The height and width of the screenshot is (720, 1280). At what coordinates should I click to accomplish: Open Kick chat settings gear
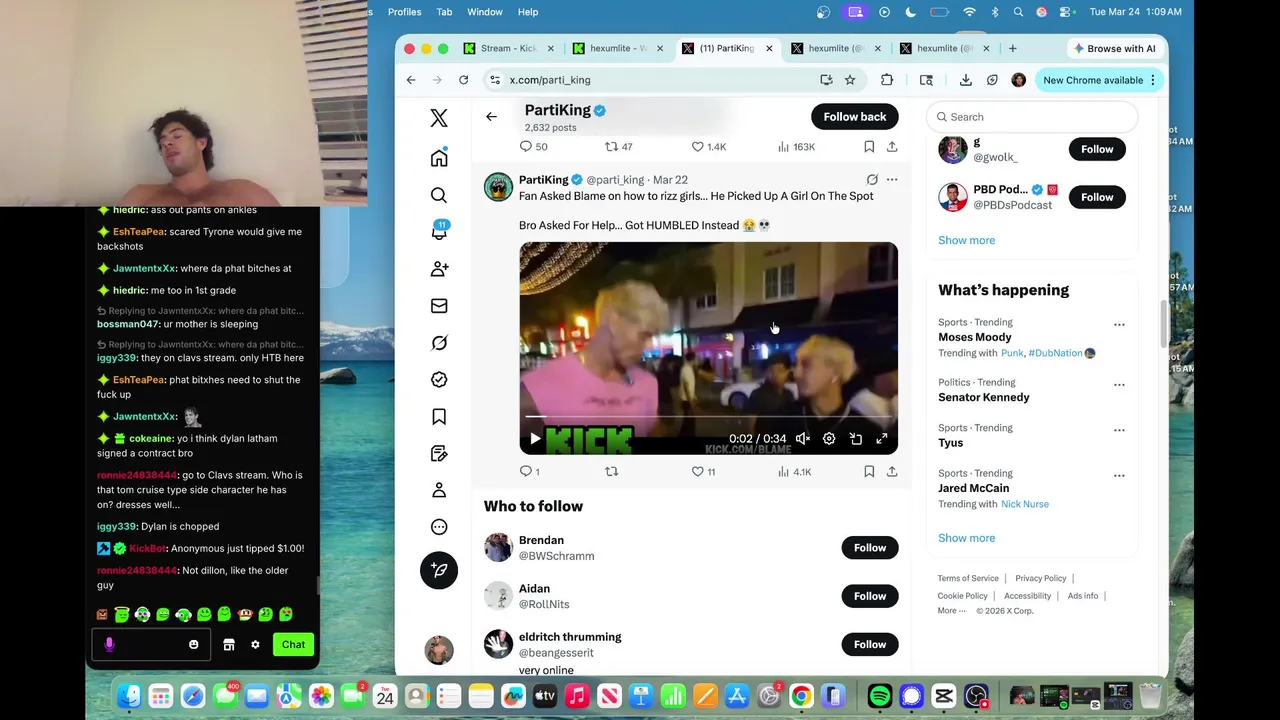(x=255, y=645)
